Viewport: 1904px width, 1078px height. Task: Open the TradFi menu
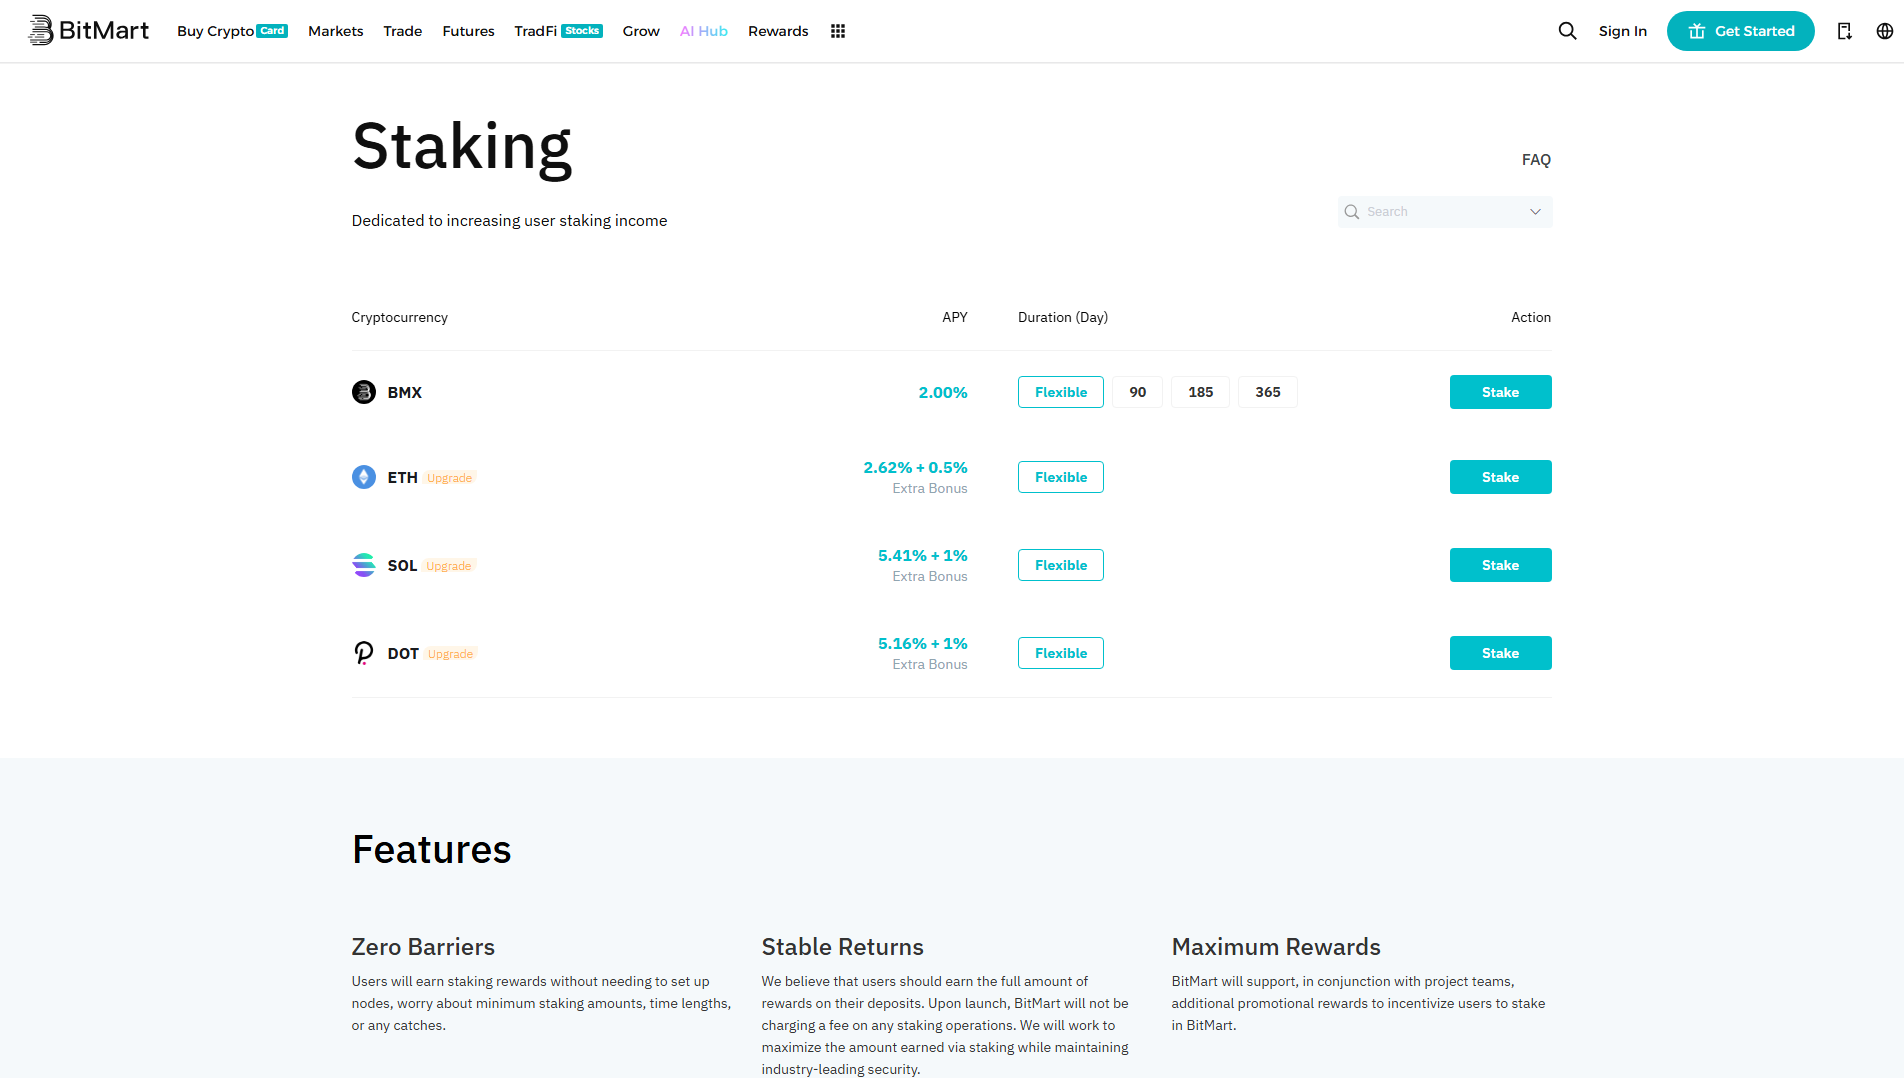click(536, 31)
